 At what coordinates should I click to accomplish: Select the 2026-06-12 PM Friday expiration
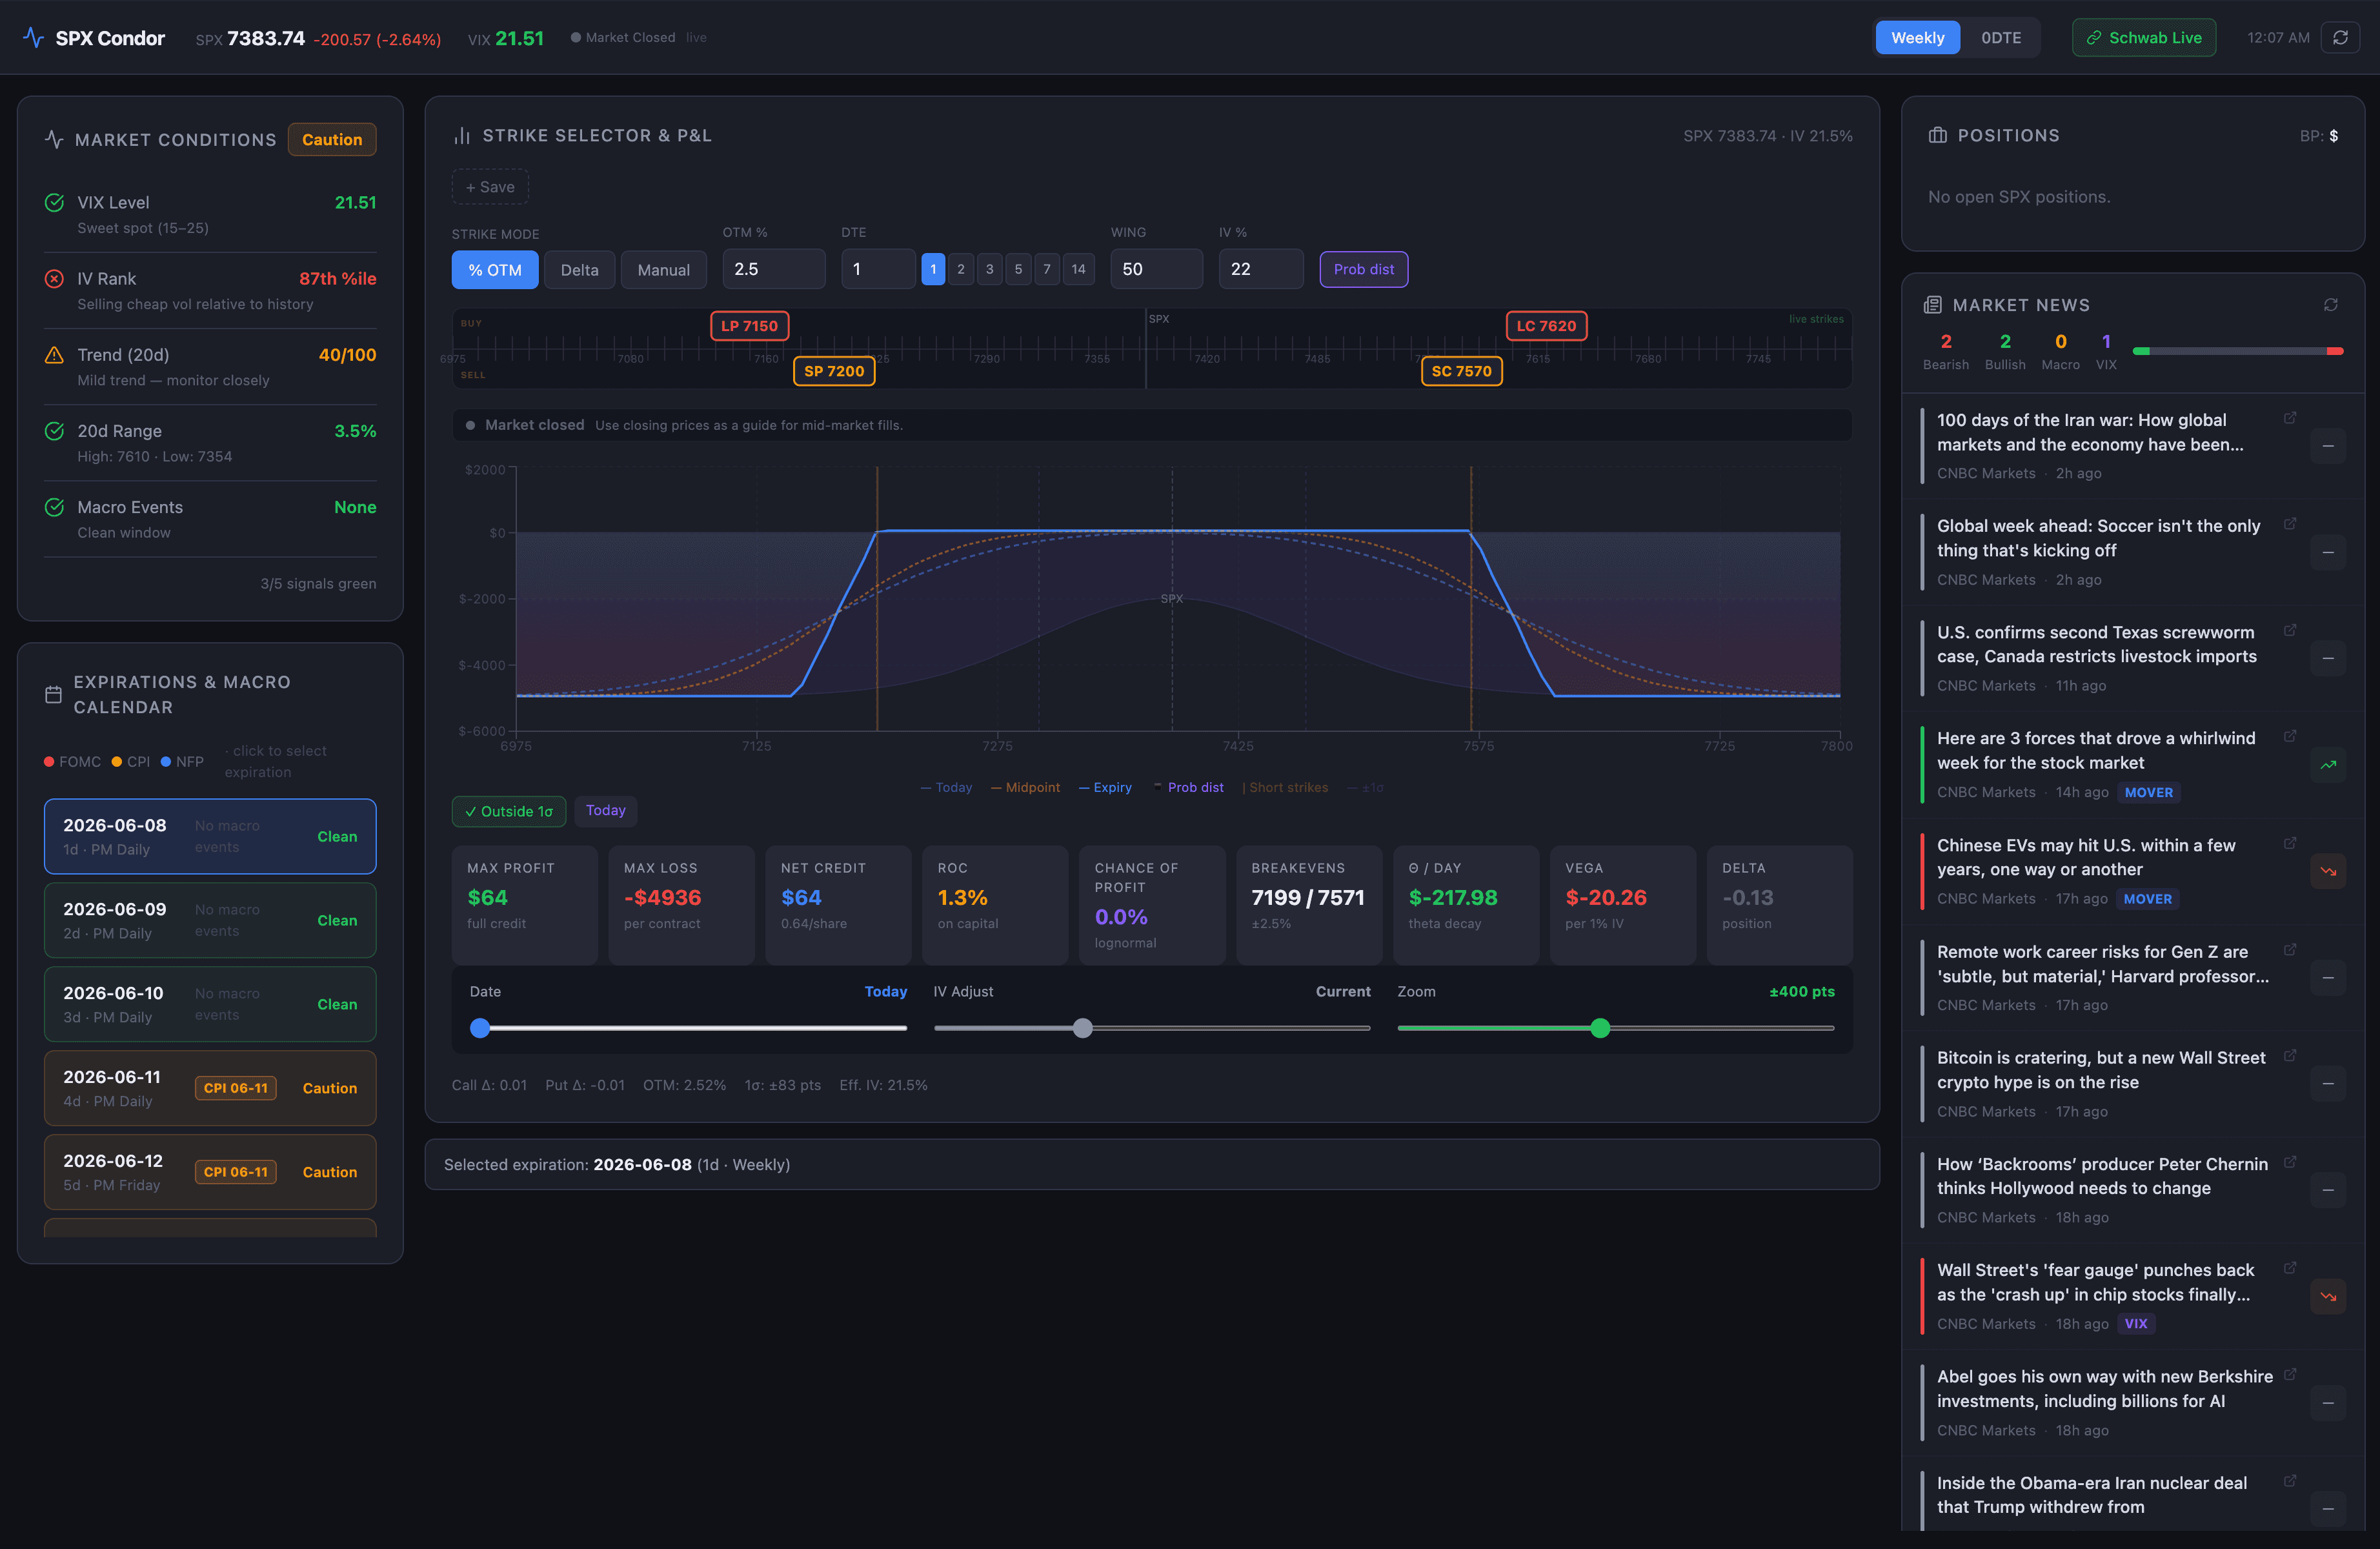(210, 1172)
